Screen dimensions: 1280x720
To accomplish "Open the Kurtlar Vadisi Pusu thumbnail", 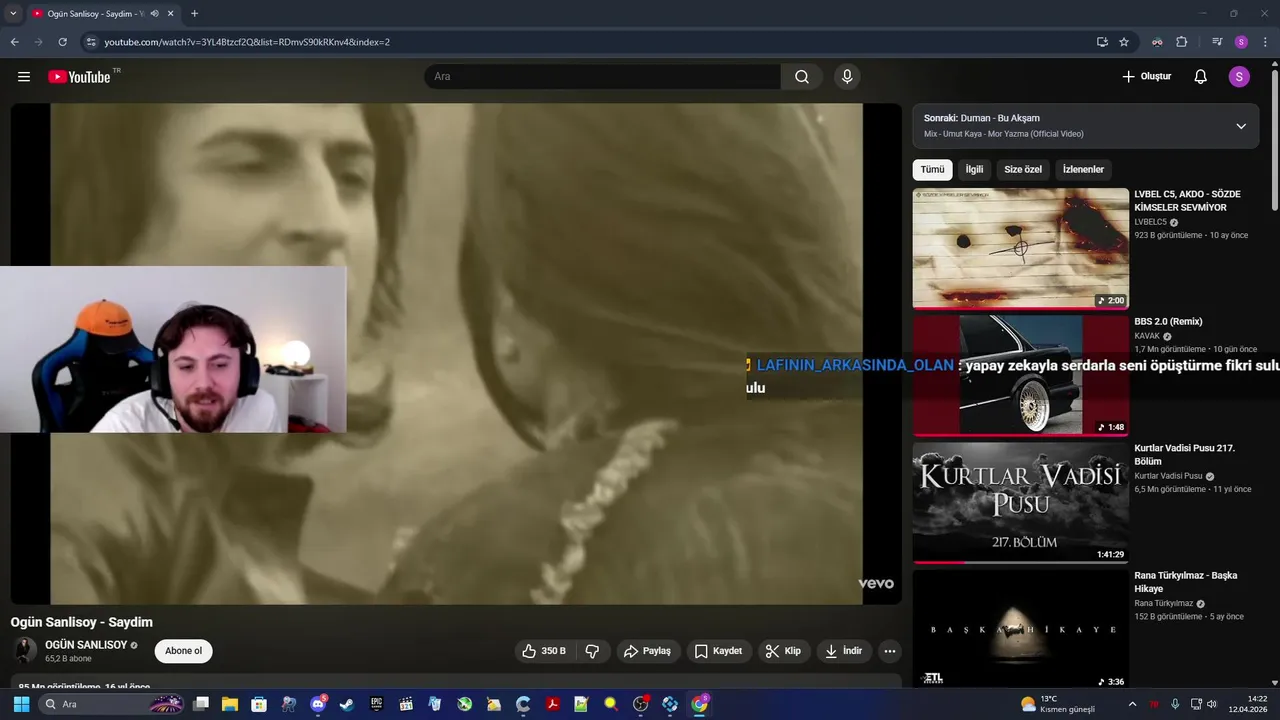I will (x=1020, y=503).
